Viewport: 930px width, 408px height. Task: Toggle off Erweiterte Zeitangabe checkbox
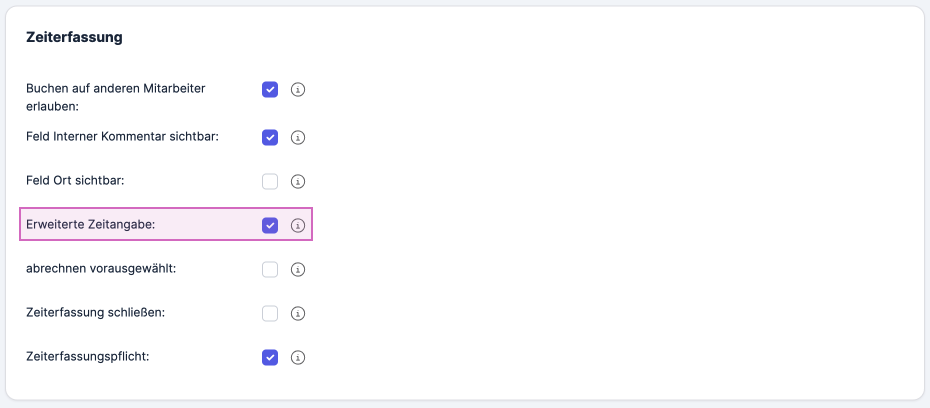[270, 225]
